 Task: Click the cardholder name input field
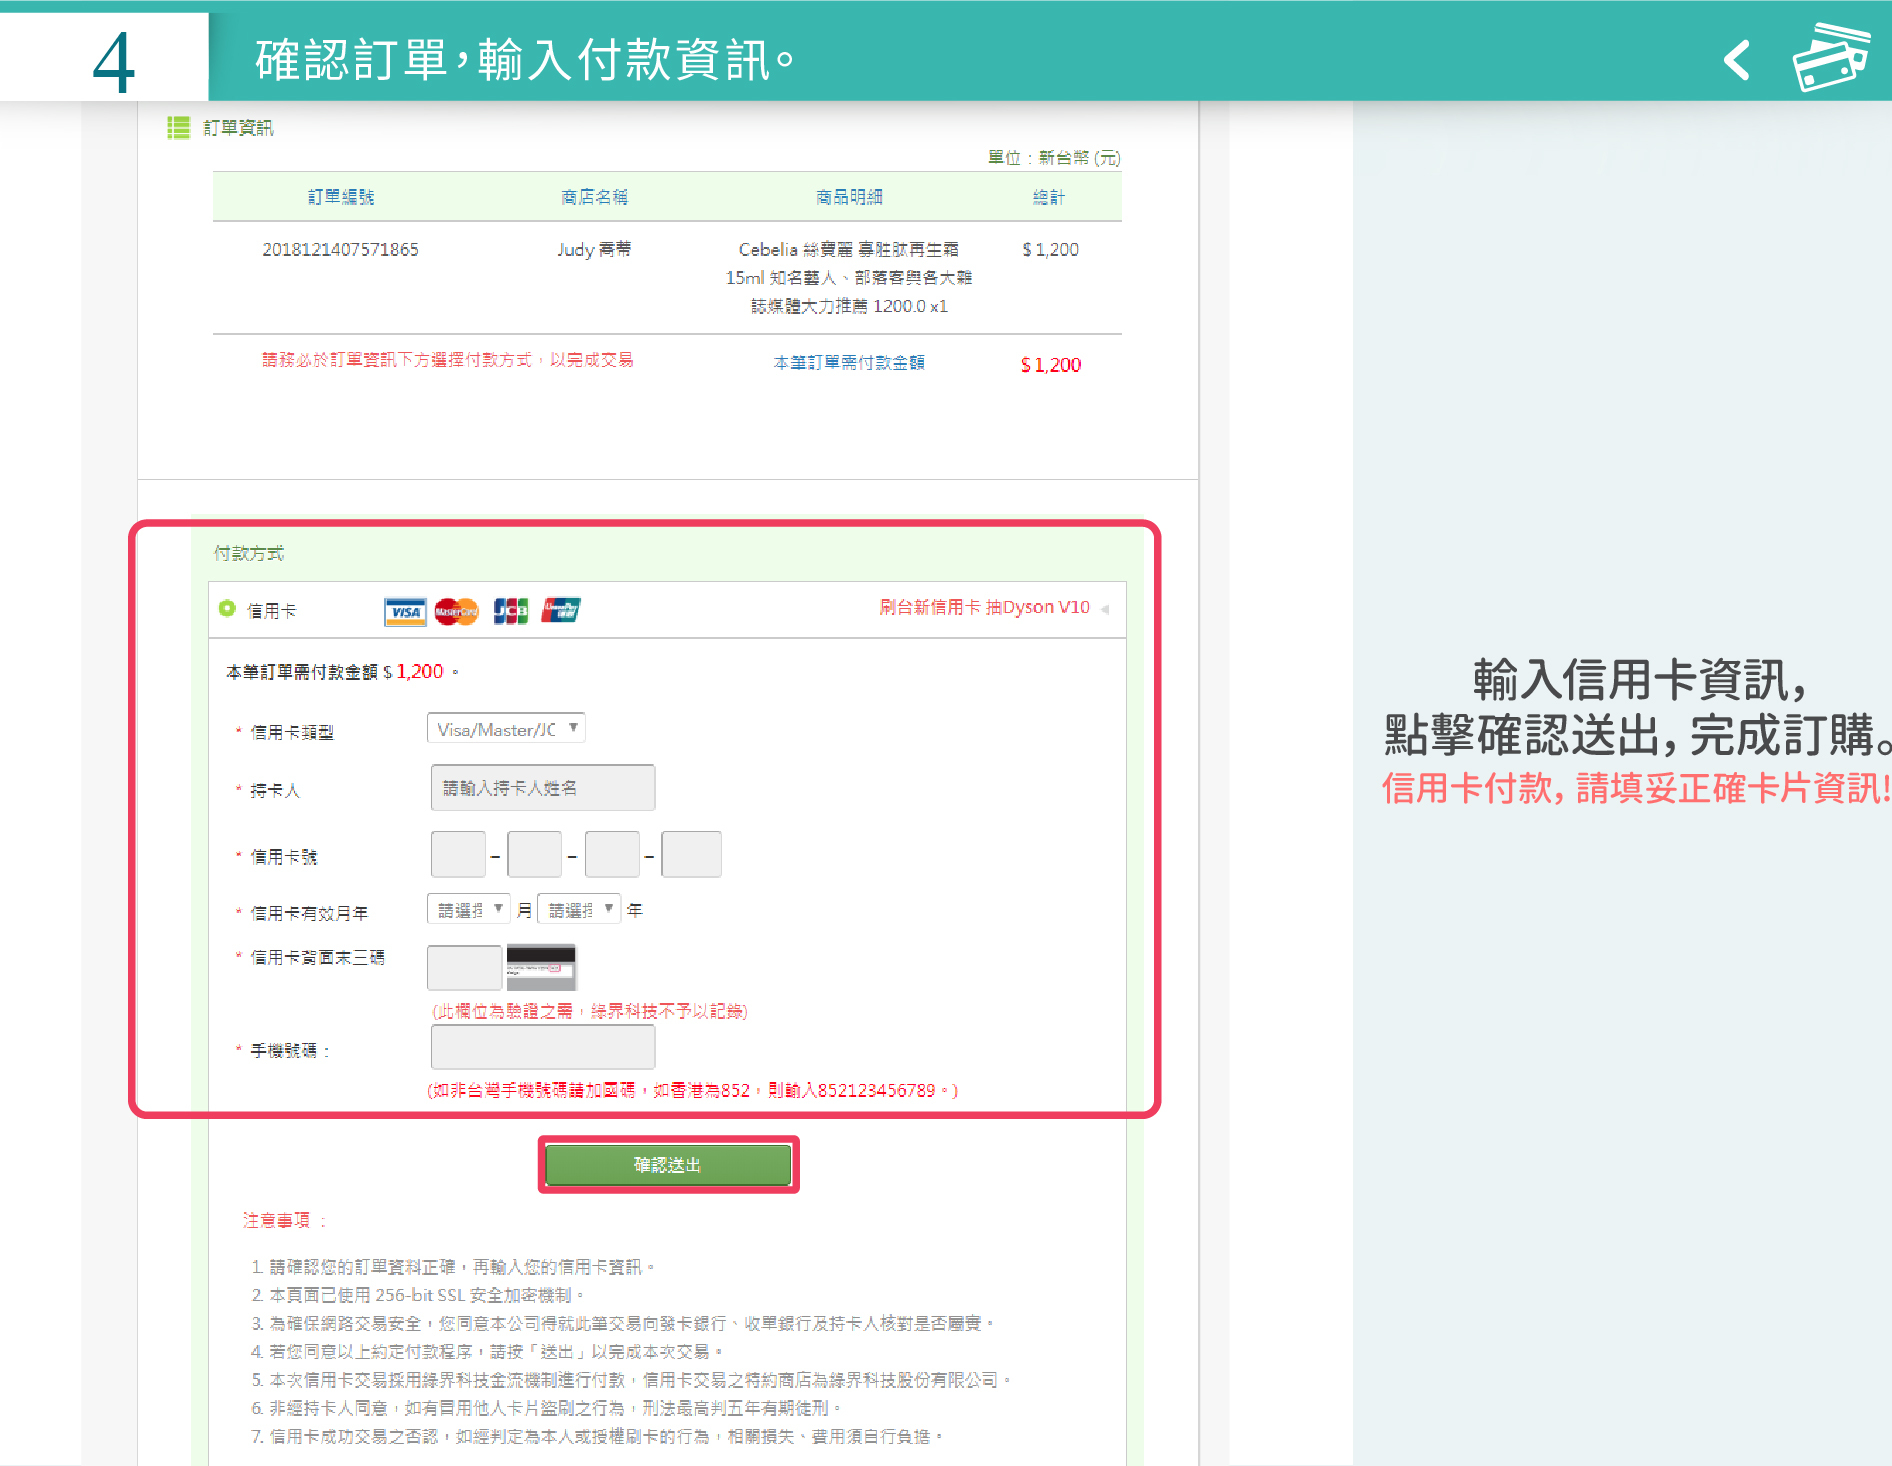click(543, 788)
